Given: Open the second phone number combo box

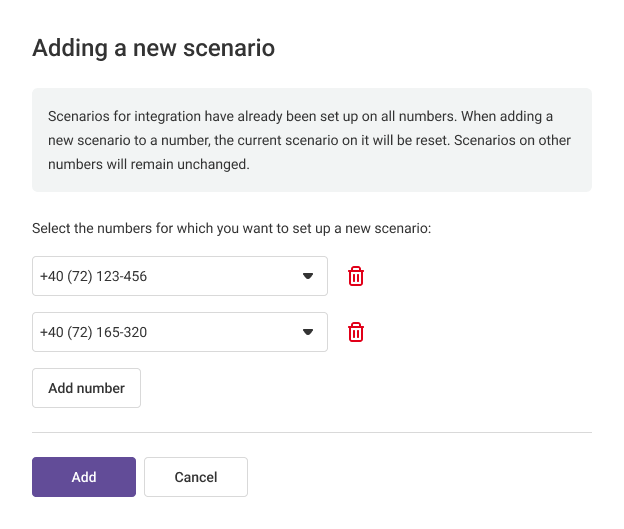Looking at the screenshot, I should [180, 332].
